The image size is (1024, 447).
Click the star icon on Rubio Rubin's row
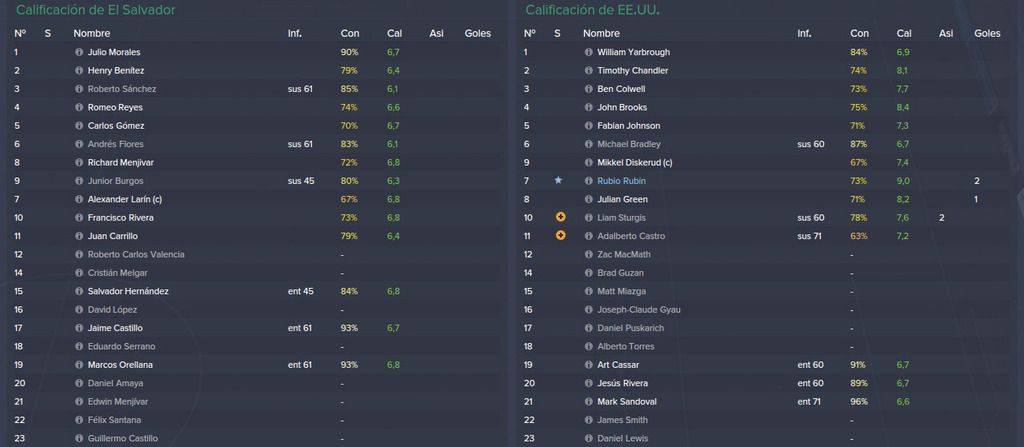(x=558, y=180)
